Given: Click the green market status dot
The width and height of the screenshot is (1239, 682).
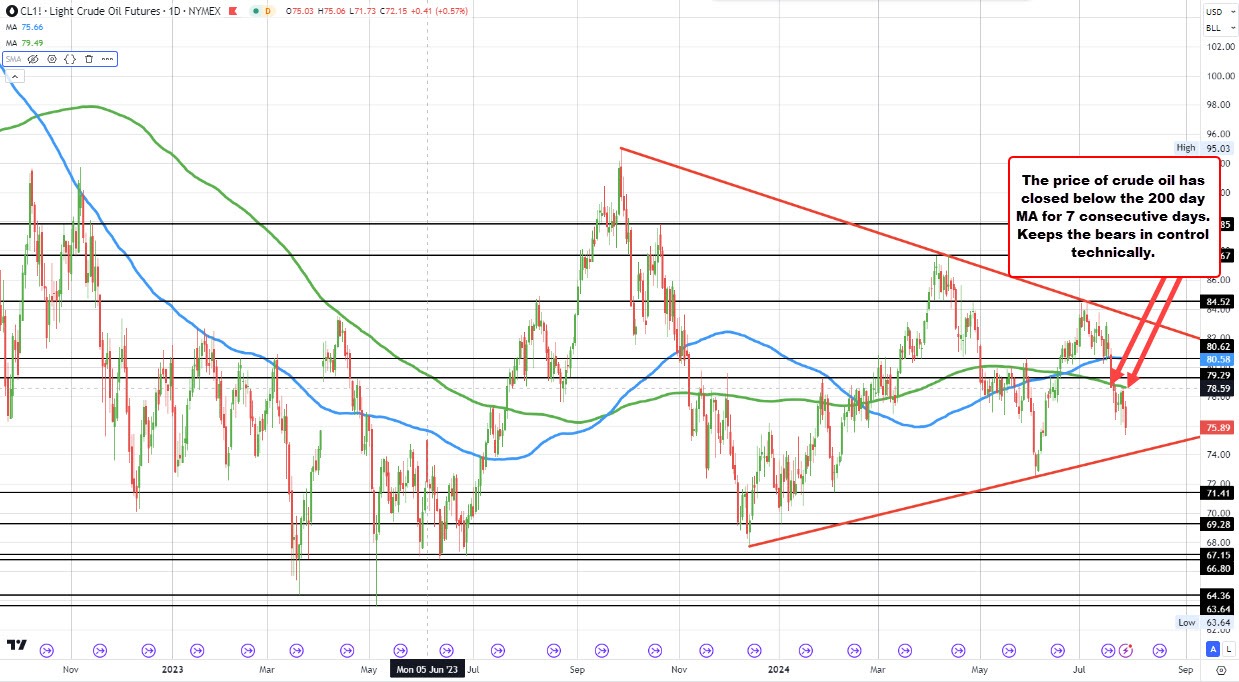Looking at the screenshot, I should pos(256,10).
